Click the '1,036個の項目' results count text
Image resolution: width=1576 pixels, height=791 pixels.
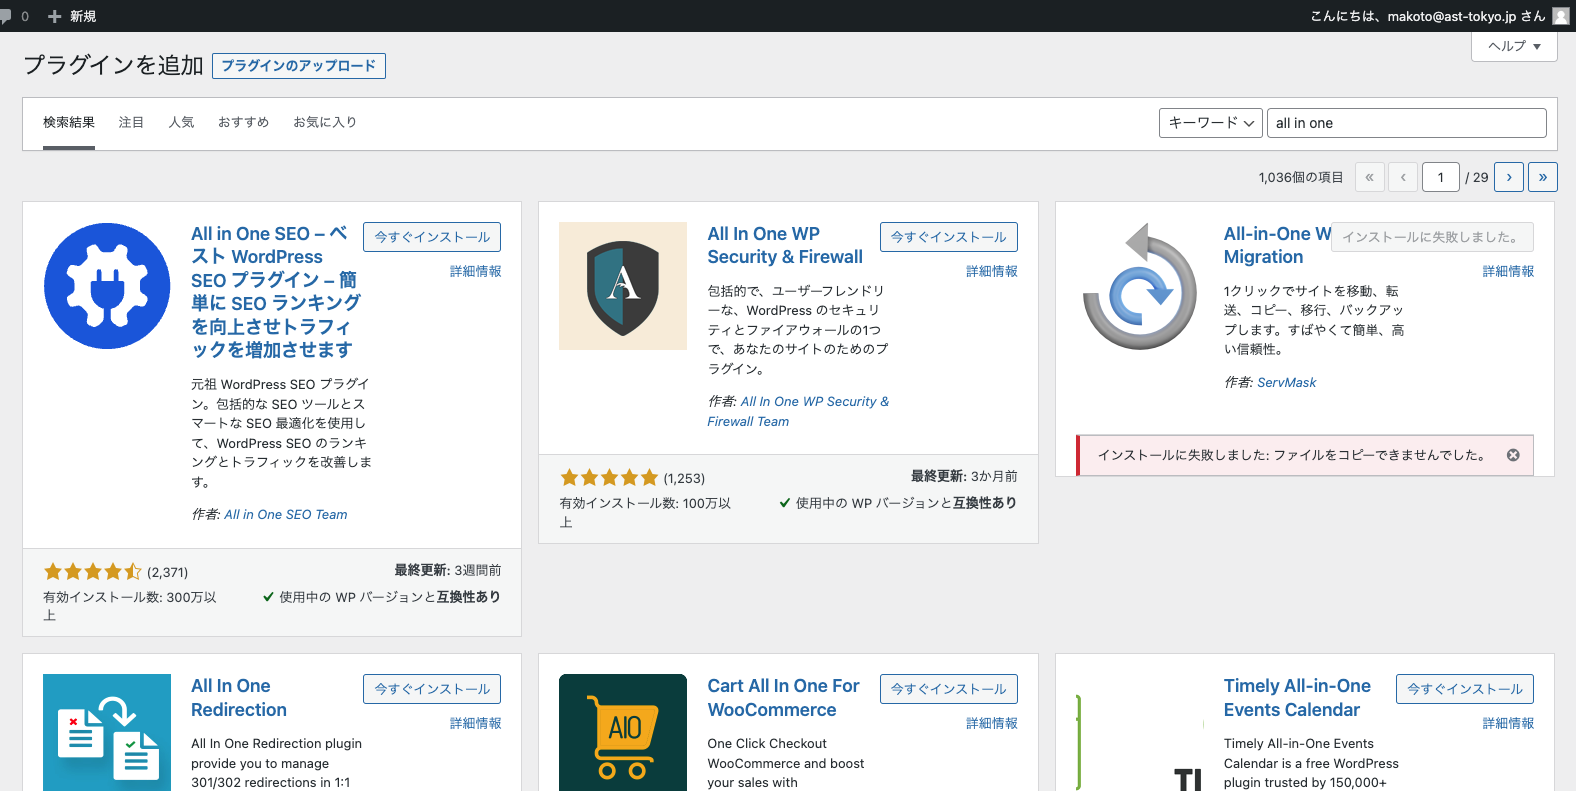(x=1301, y=177)
